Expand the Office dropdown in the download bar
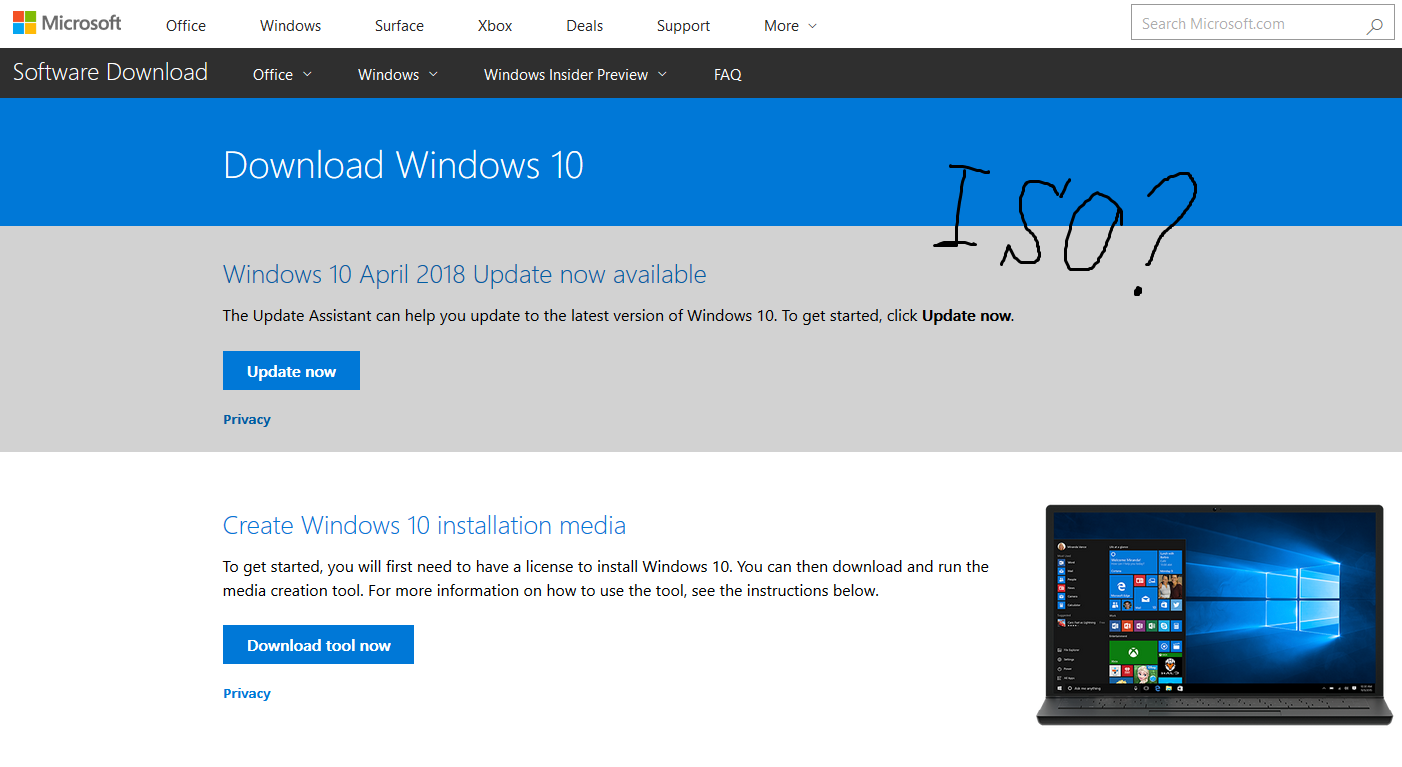 pyautogui.click(x=281, y=73)
